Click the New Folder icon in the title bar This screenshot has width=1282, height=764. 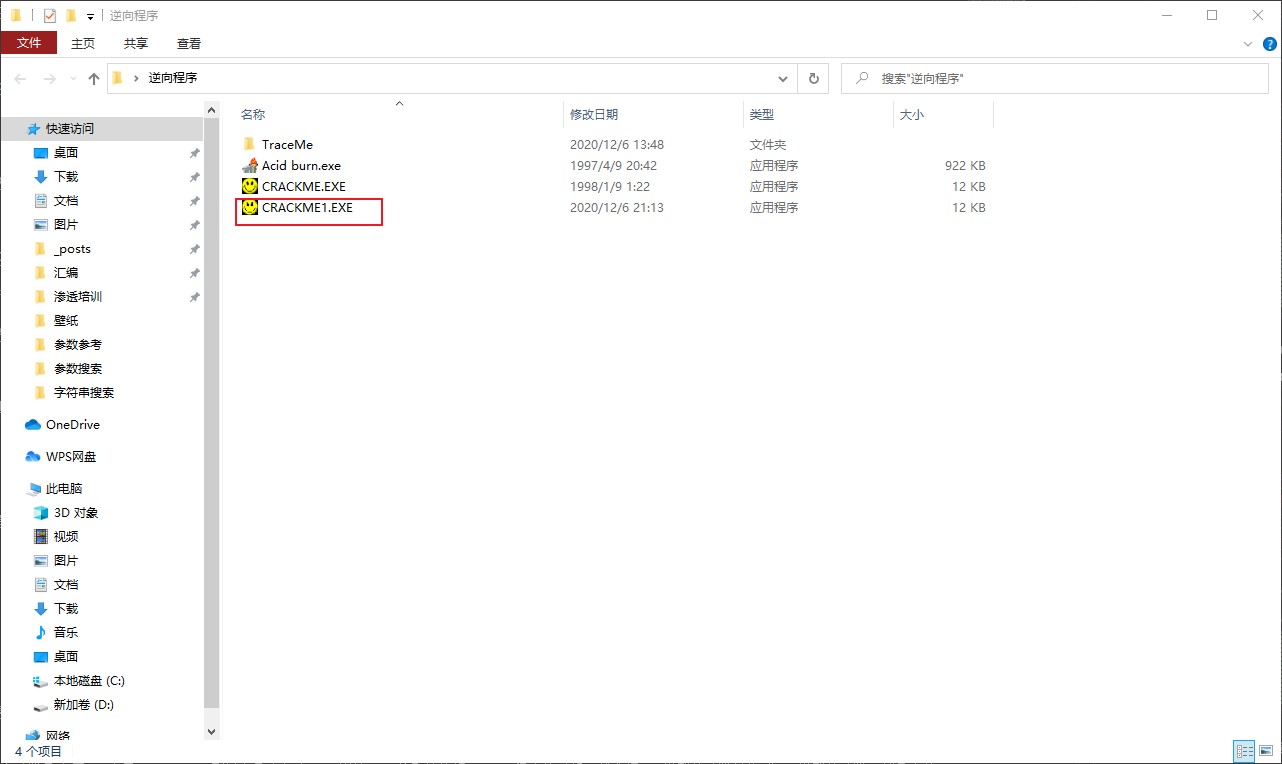click(x=71, y=15)
